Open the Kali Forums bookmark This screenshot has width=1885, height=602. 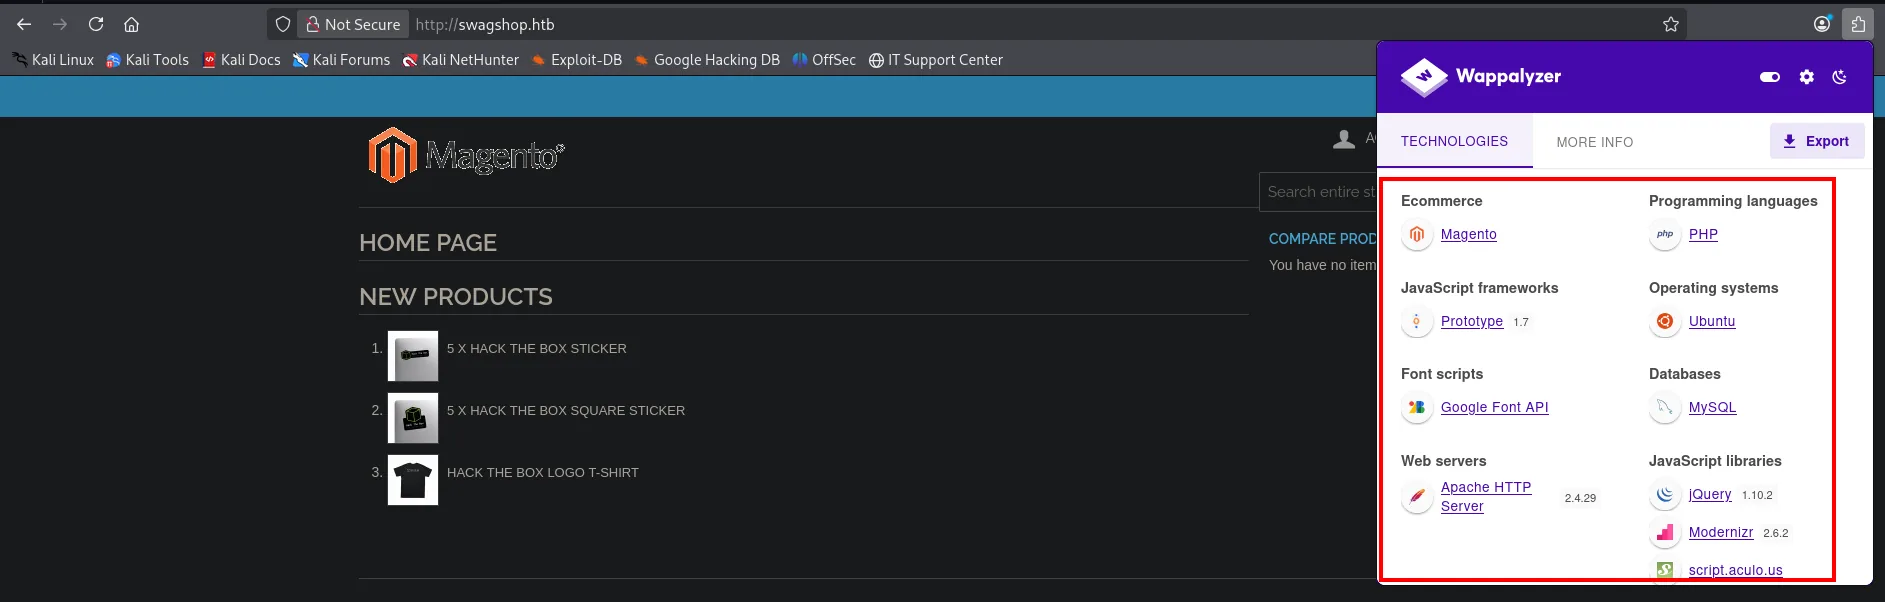[x=341, y=60]
